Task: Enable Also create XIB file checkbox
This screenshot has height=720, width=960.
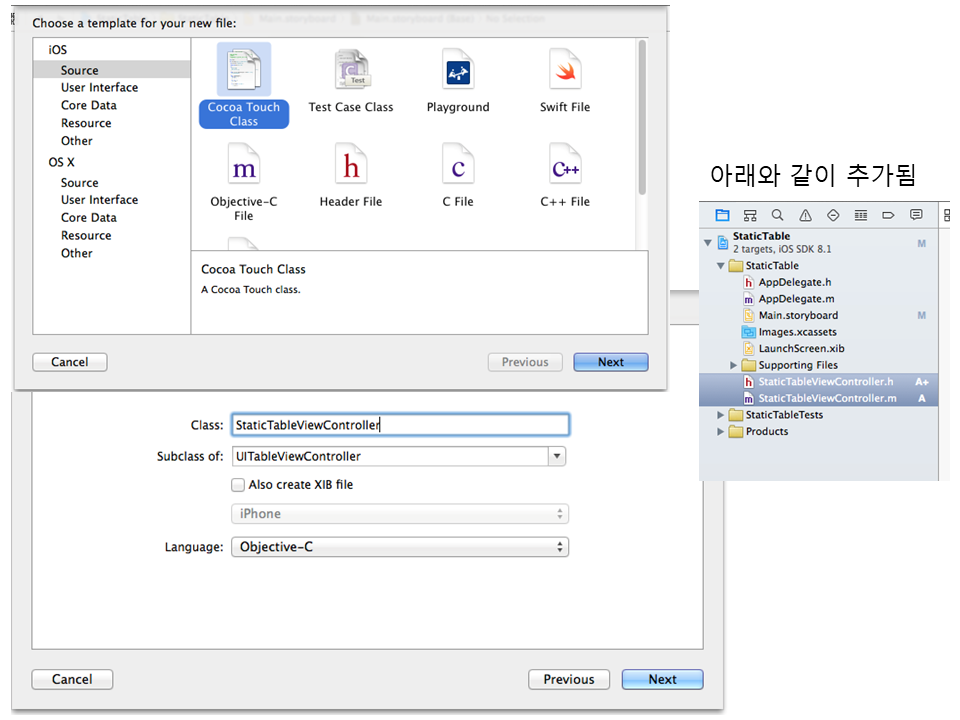Action: click(238, 485)
